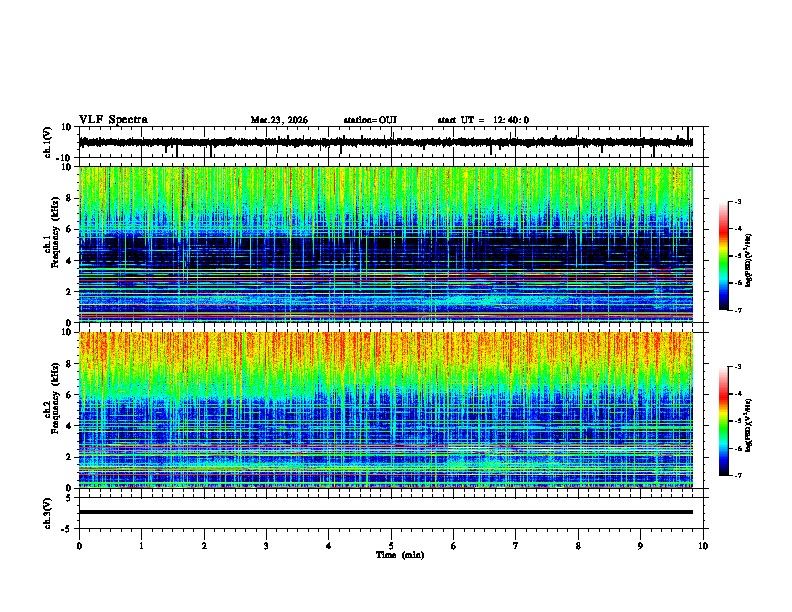Click the "Time (min)" axis label
Image resolution: width=792 pixels, height=612 pixels.
400,555
